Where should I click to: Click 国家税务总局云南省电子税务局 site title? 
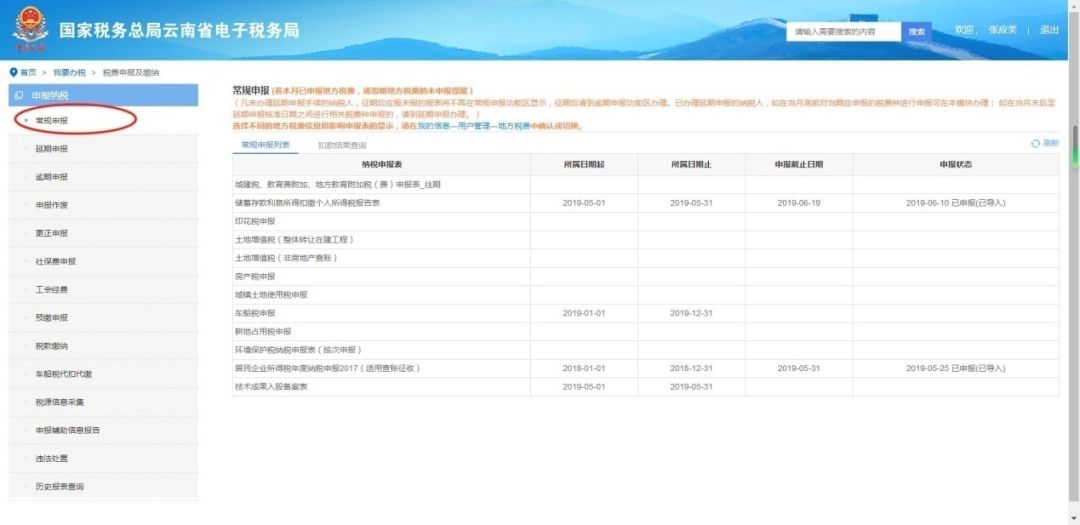179,31
